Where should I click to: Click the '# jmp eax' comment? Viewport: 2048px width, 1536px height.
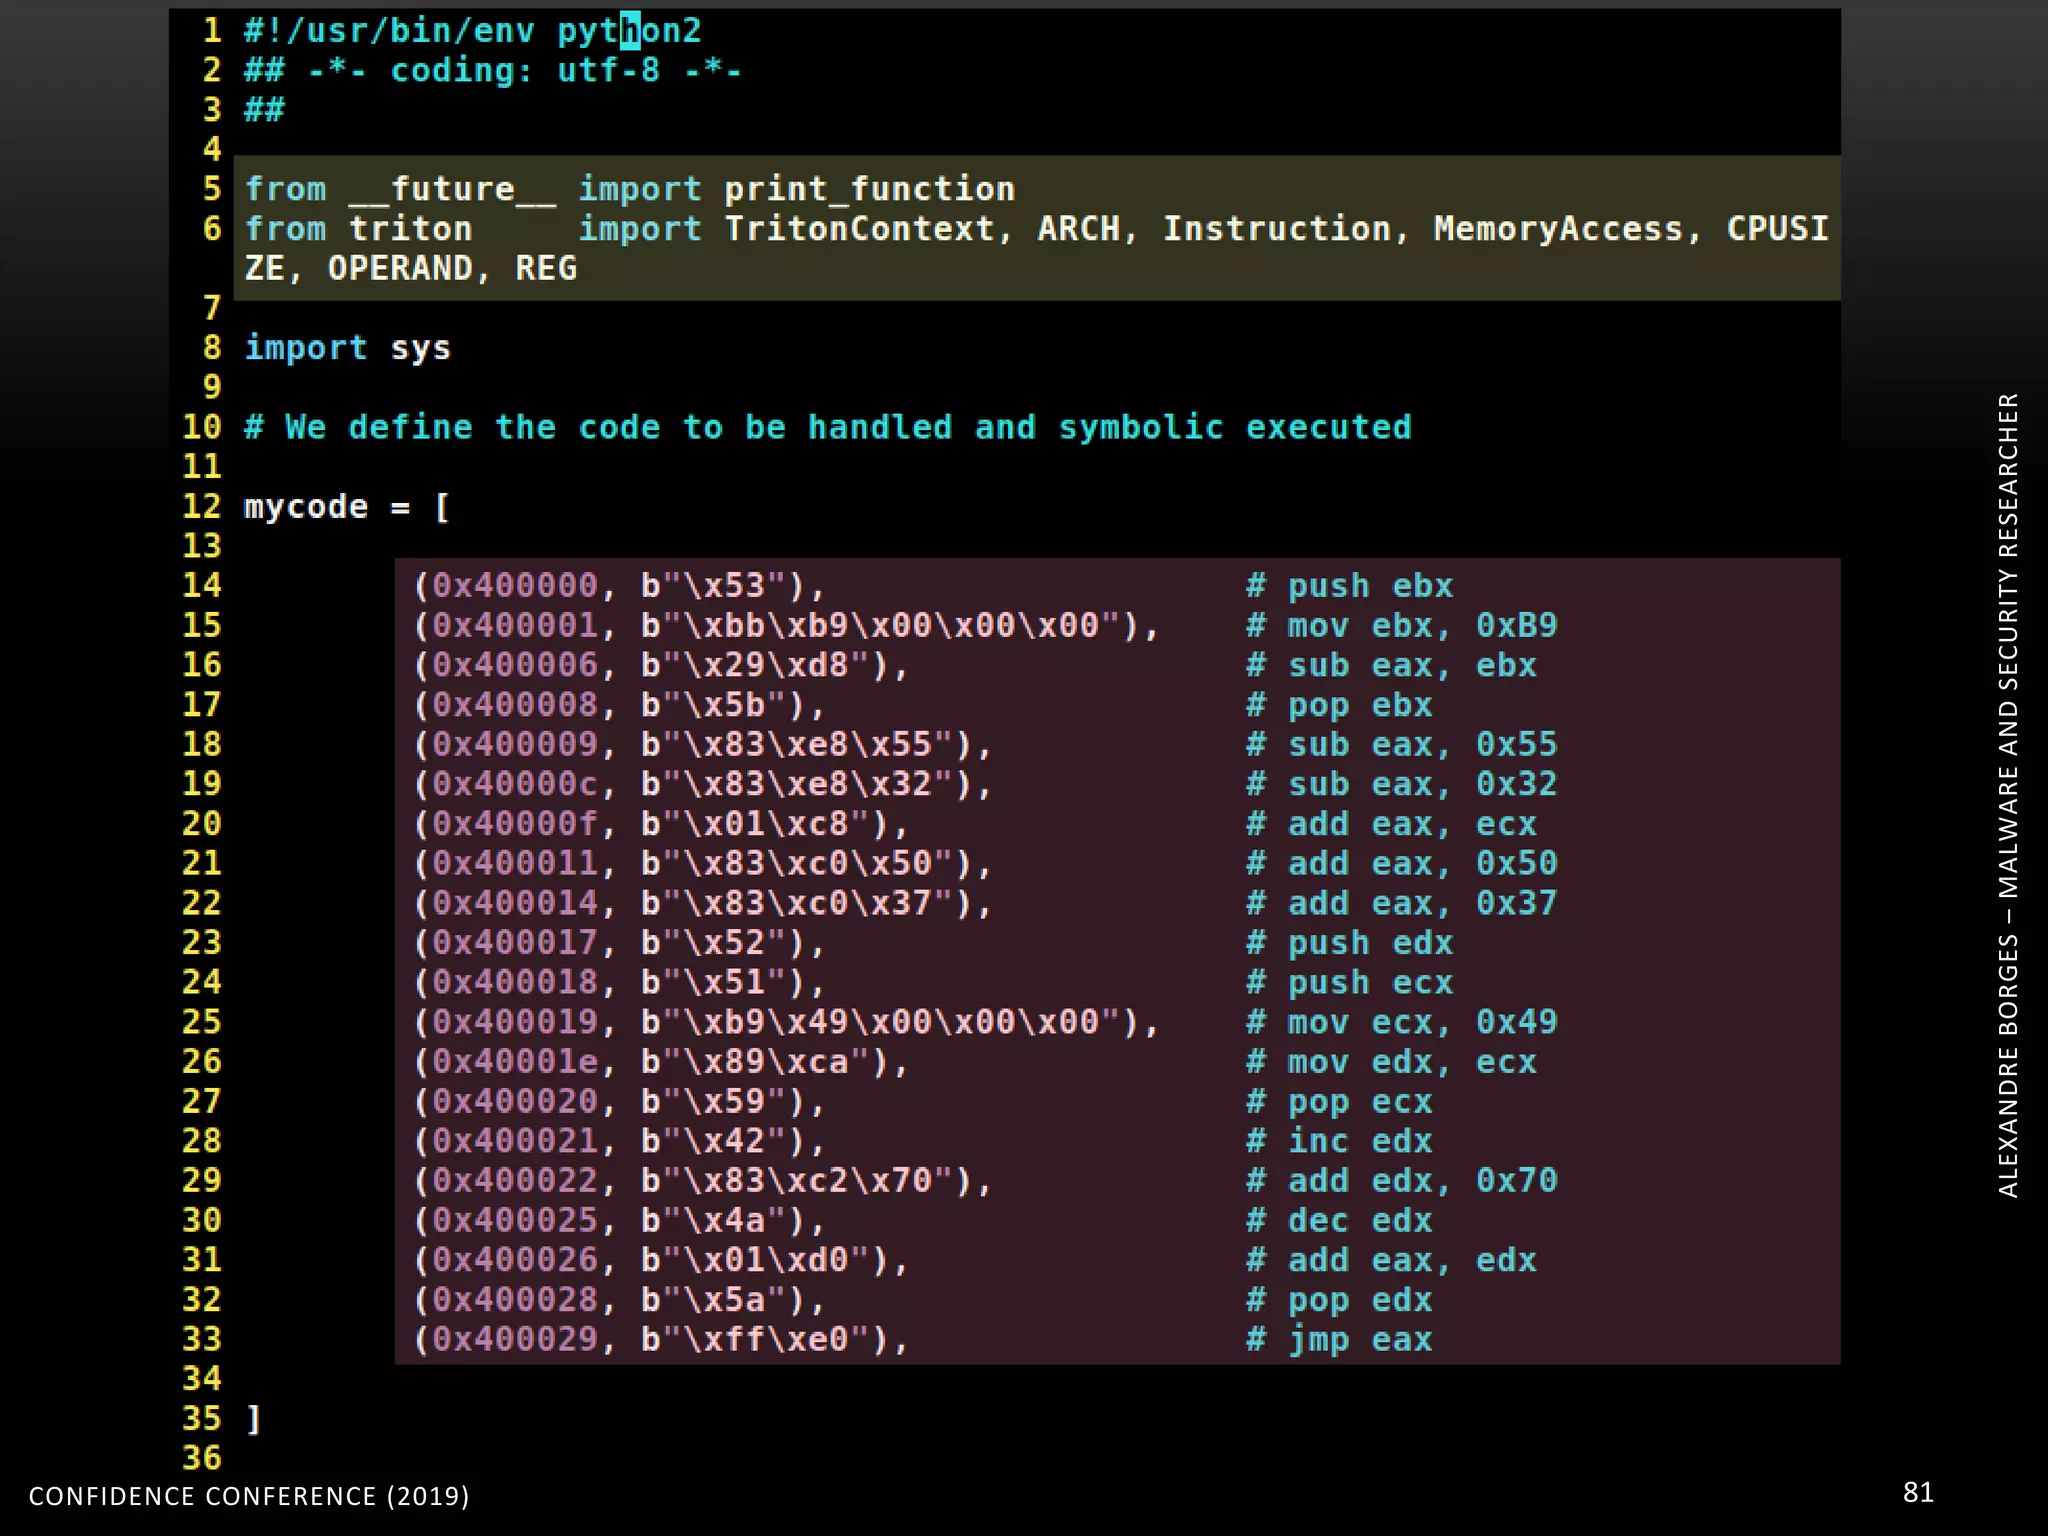click(x=1339, y=1340)
